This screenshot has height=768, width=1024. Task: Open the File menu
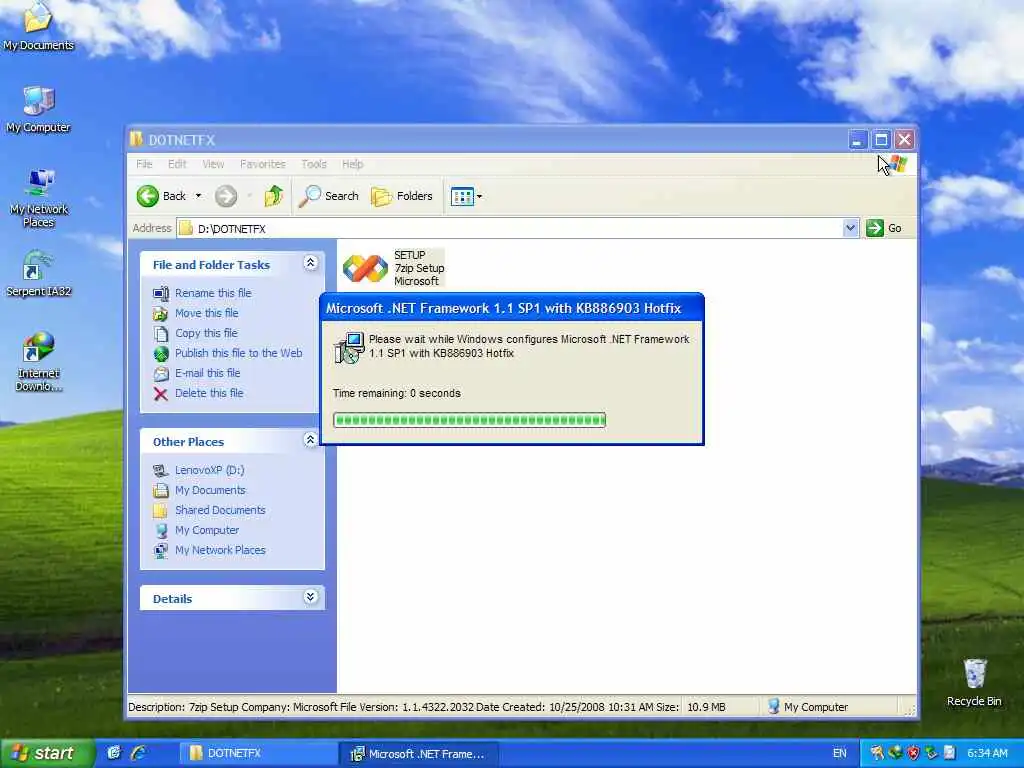point(144,164)
